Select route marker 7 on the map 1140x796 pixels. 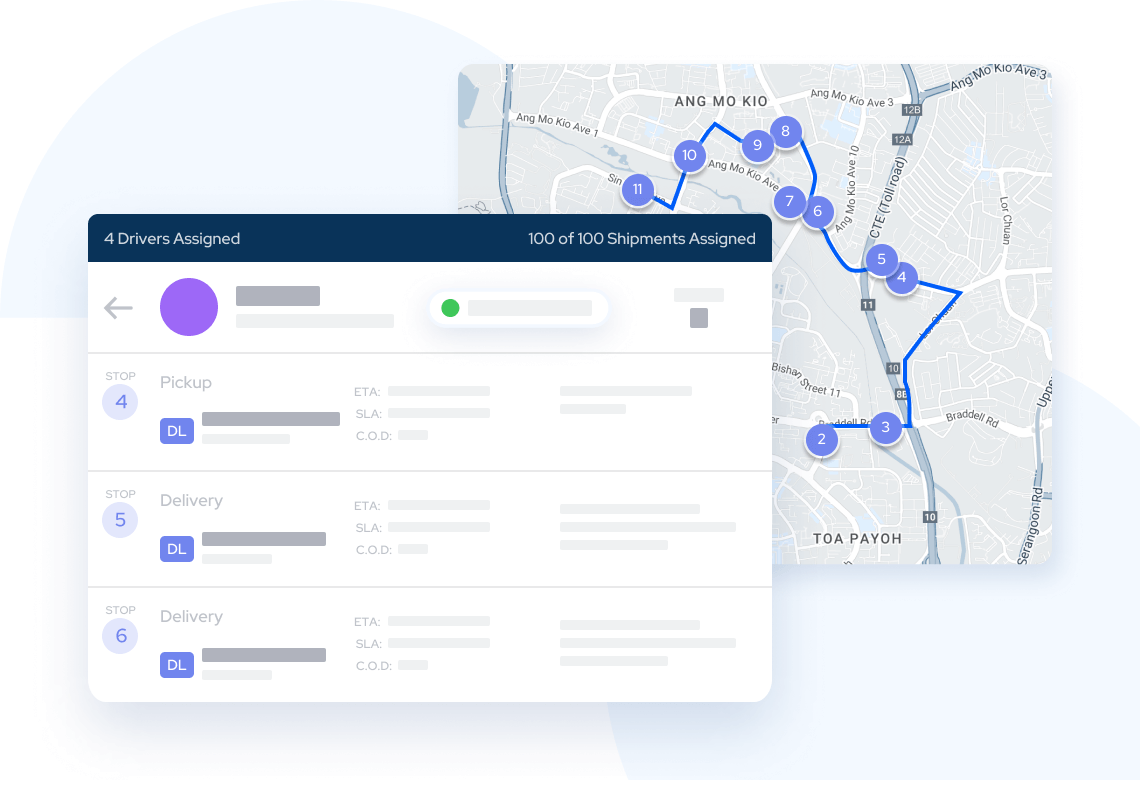pos(790,201)
